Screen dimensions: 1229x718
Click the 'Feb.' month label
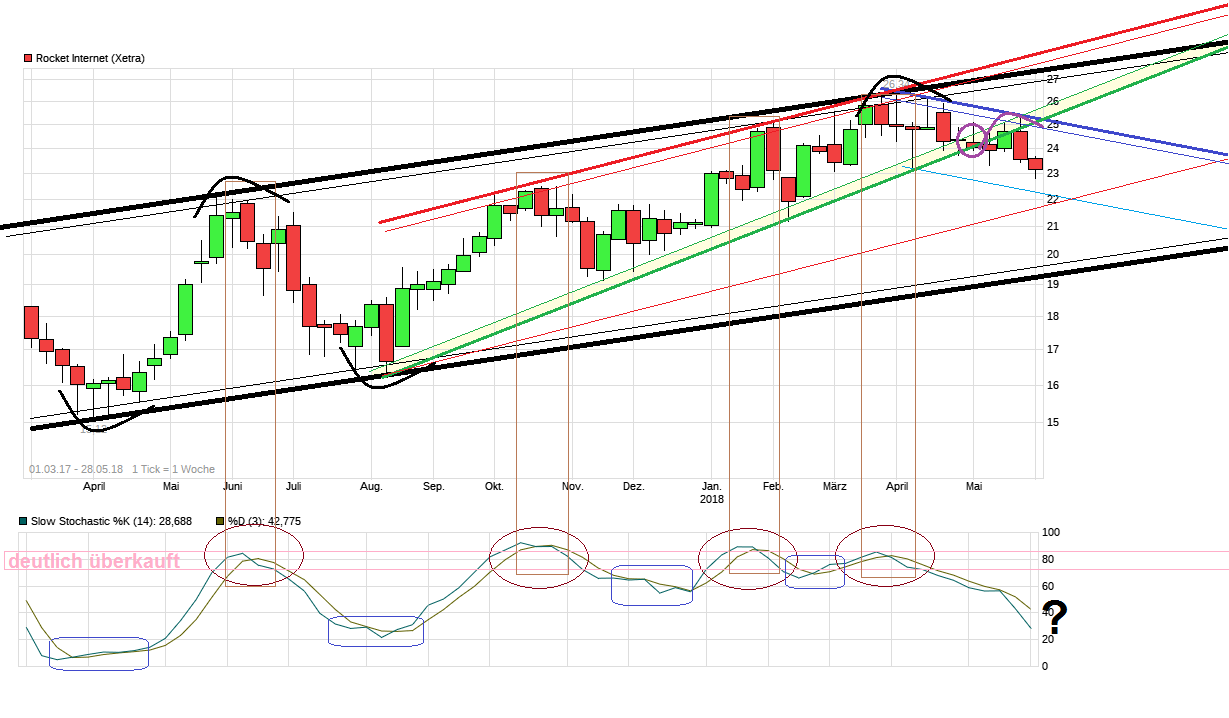(773, 487)
